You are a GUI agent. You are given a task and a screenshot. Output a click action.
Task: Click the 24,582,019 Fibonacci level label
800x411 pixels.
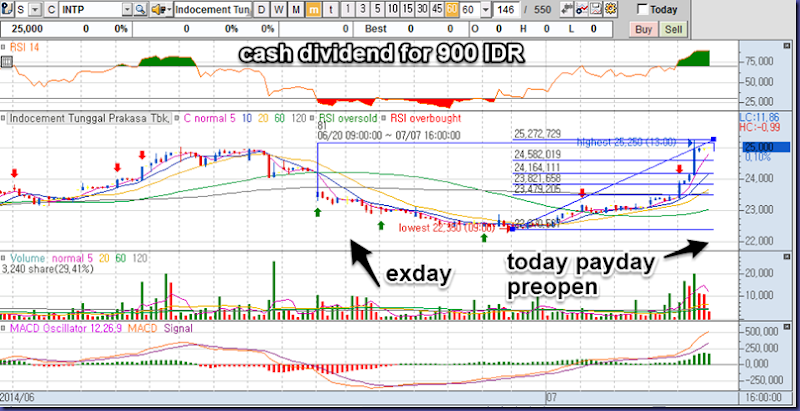[538, 155]
